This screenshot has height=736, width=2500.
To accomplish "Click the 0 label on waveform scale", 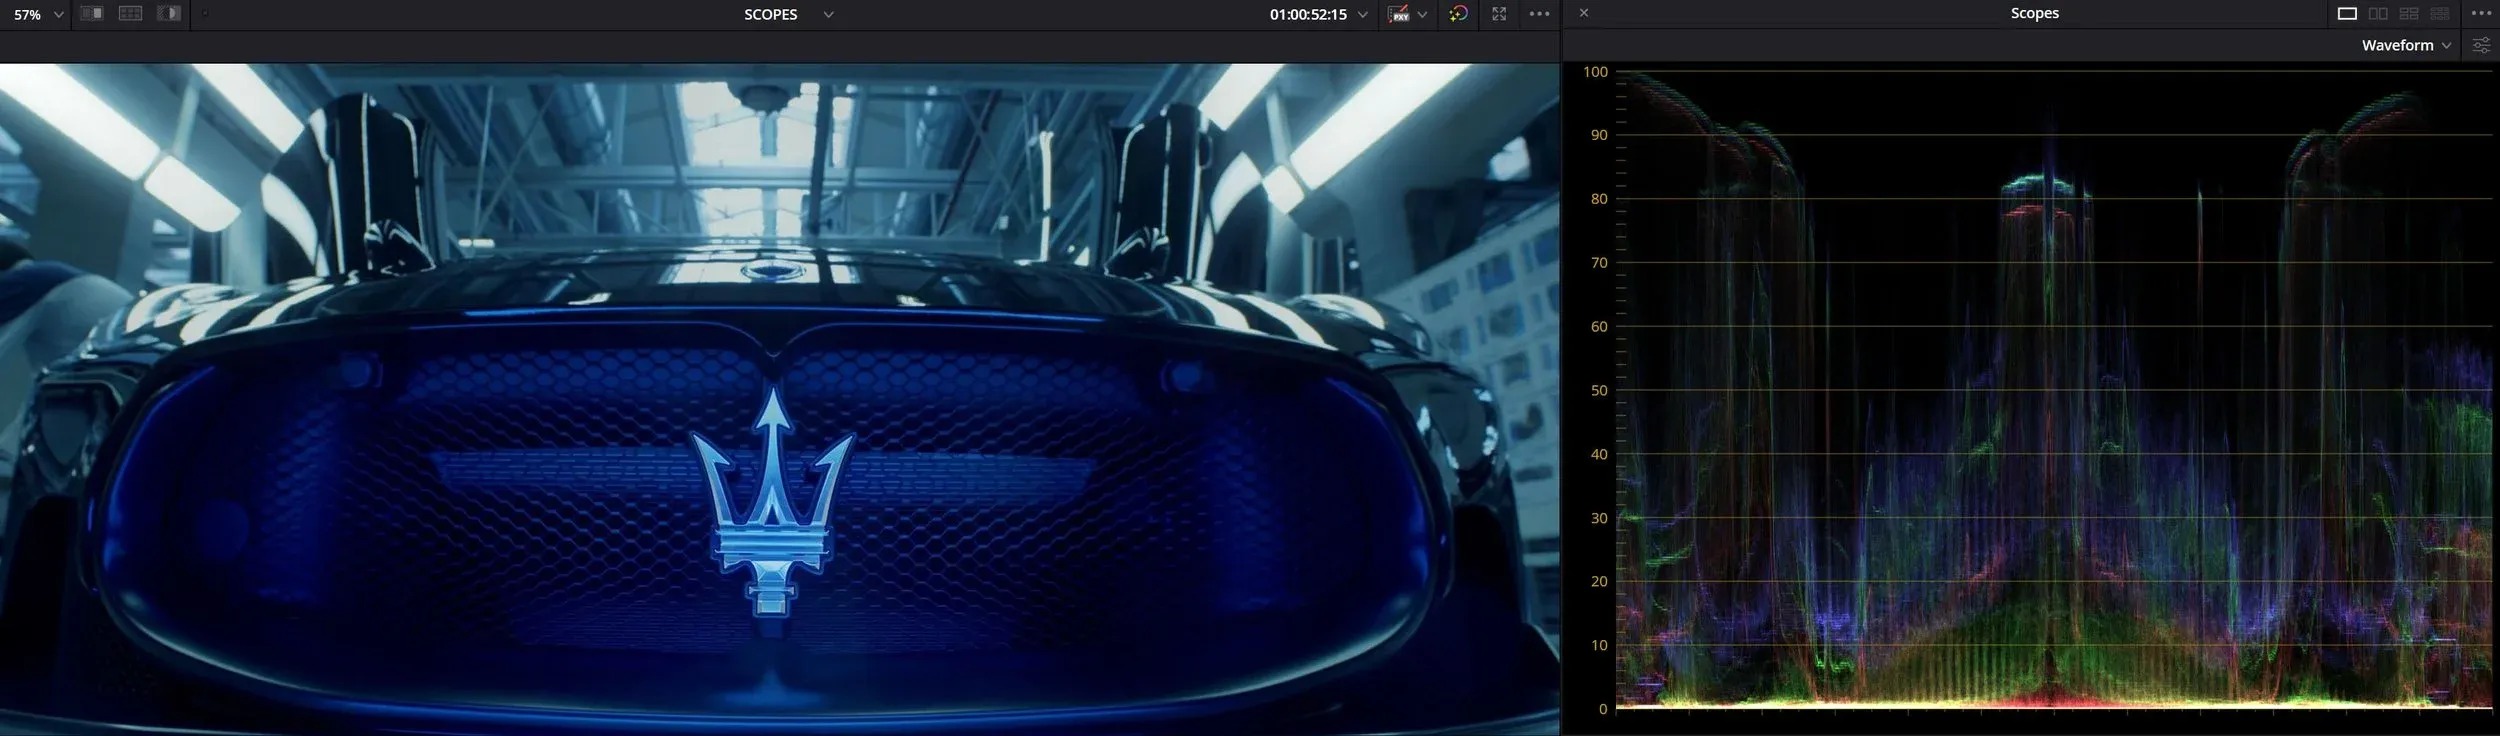I will click(x=1603, y=709).
